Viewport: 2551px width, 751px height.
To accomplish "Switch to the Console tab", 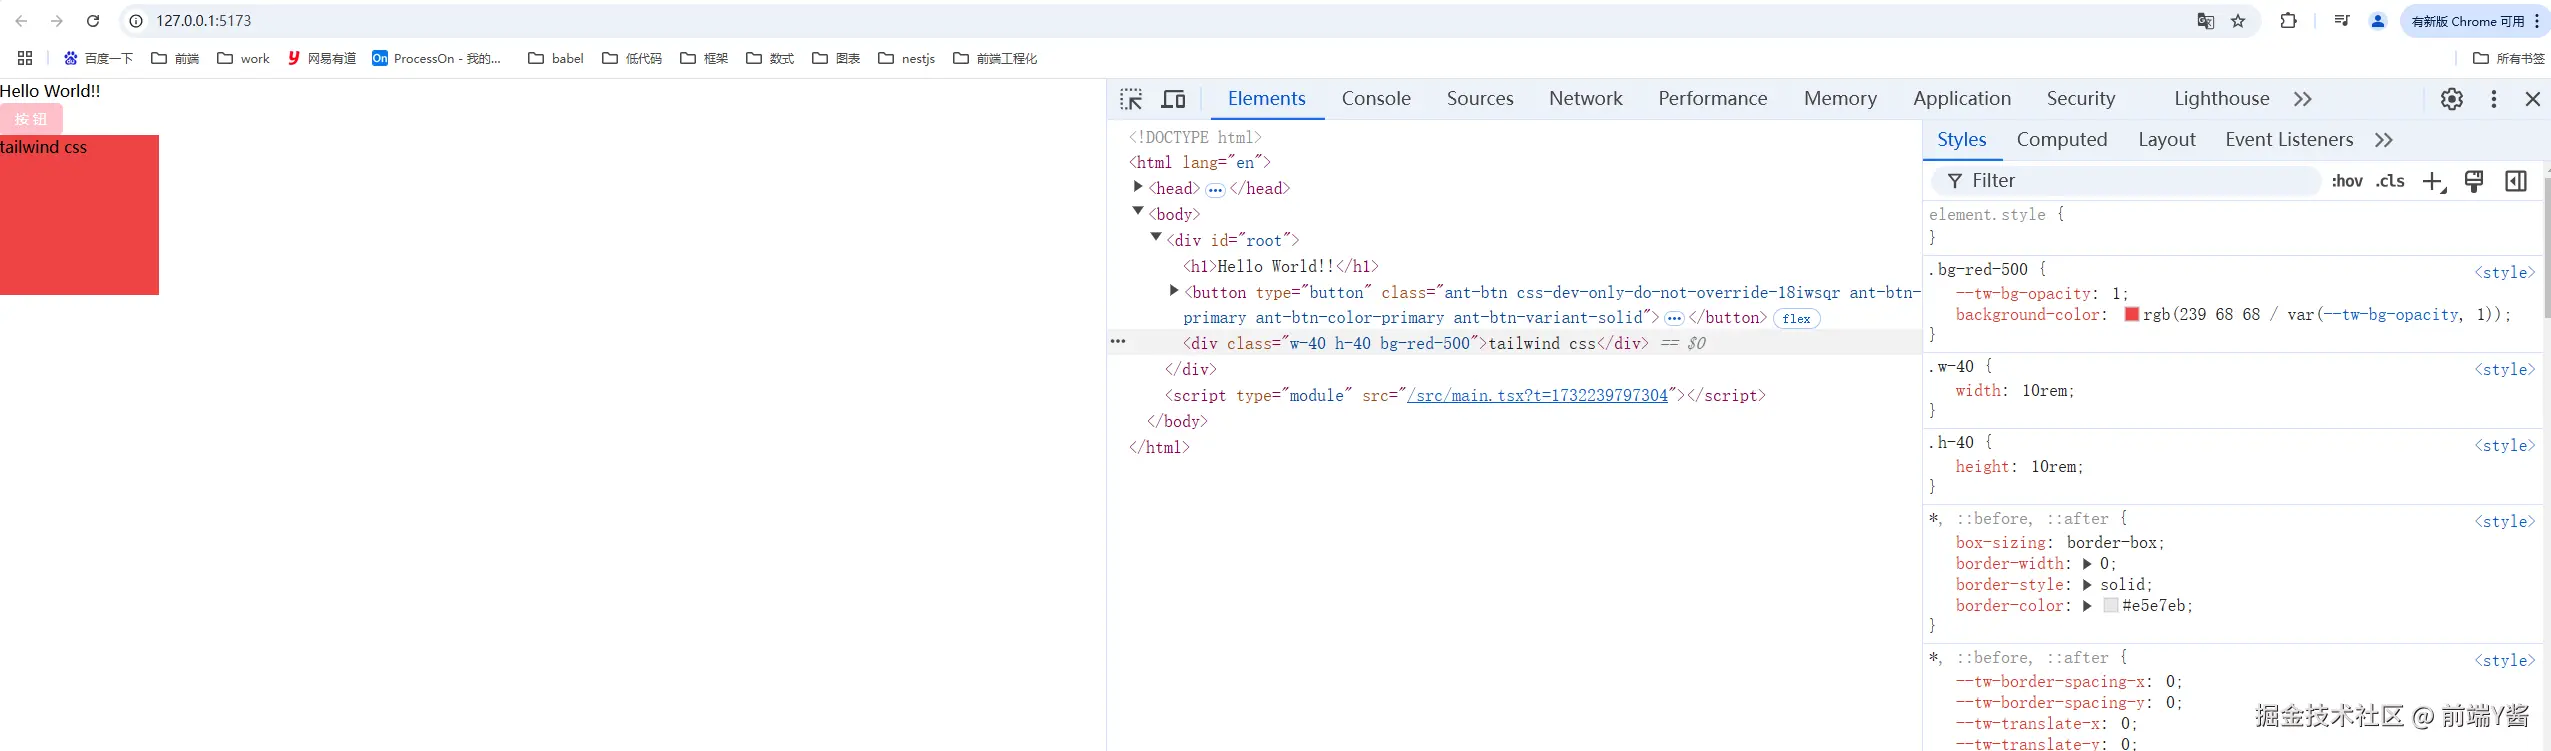I will (1375, 99).
